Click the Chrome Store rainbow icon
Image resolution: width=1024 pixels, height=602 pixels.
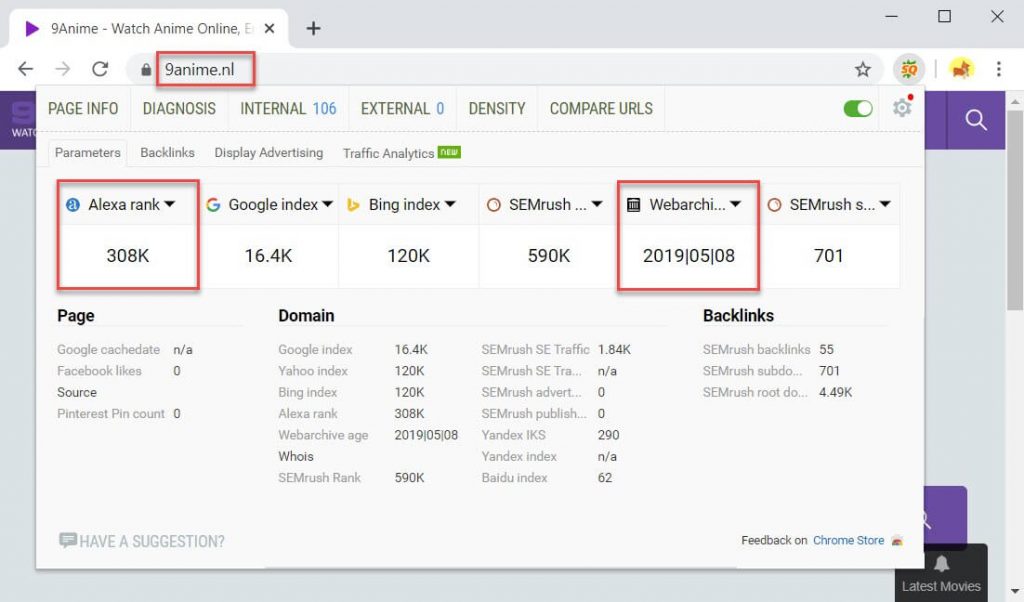point(897,541)
